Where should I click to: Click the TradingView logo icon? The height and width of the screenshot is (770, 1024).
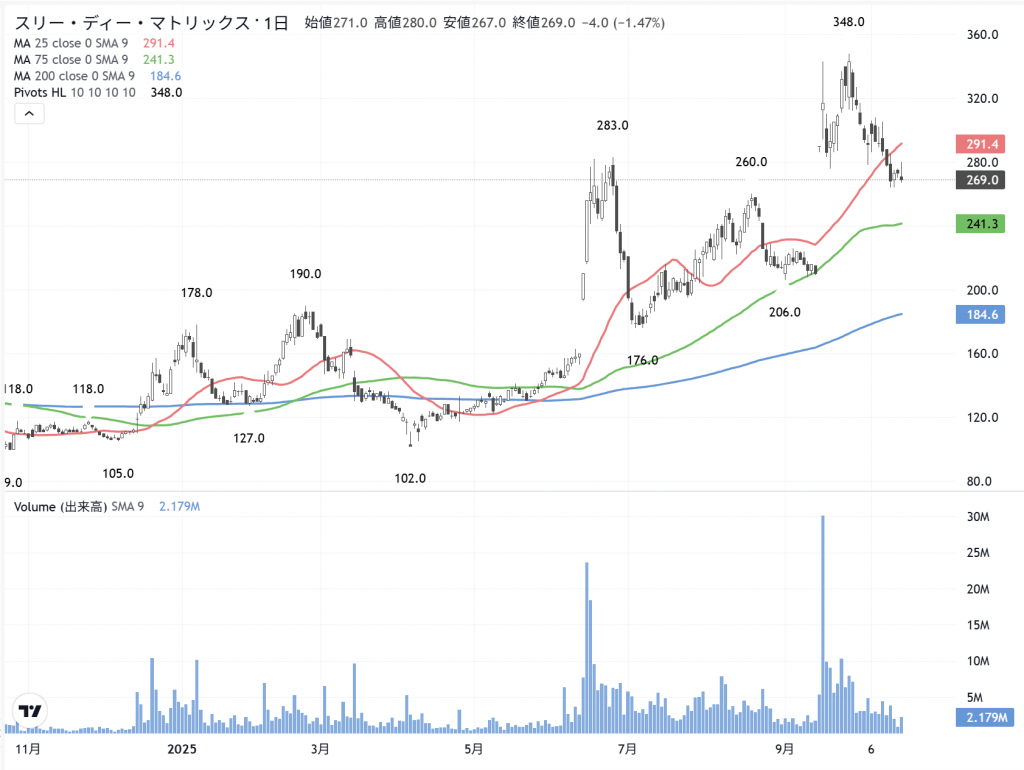[30, 711]
